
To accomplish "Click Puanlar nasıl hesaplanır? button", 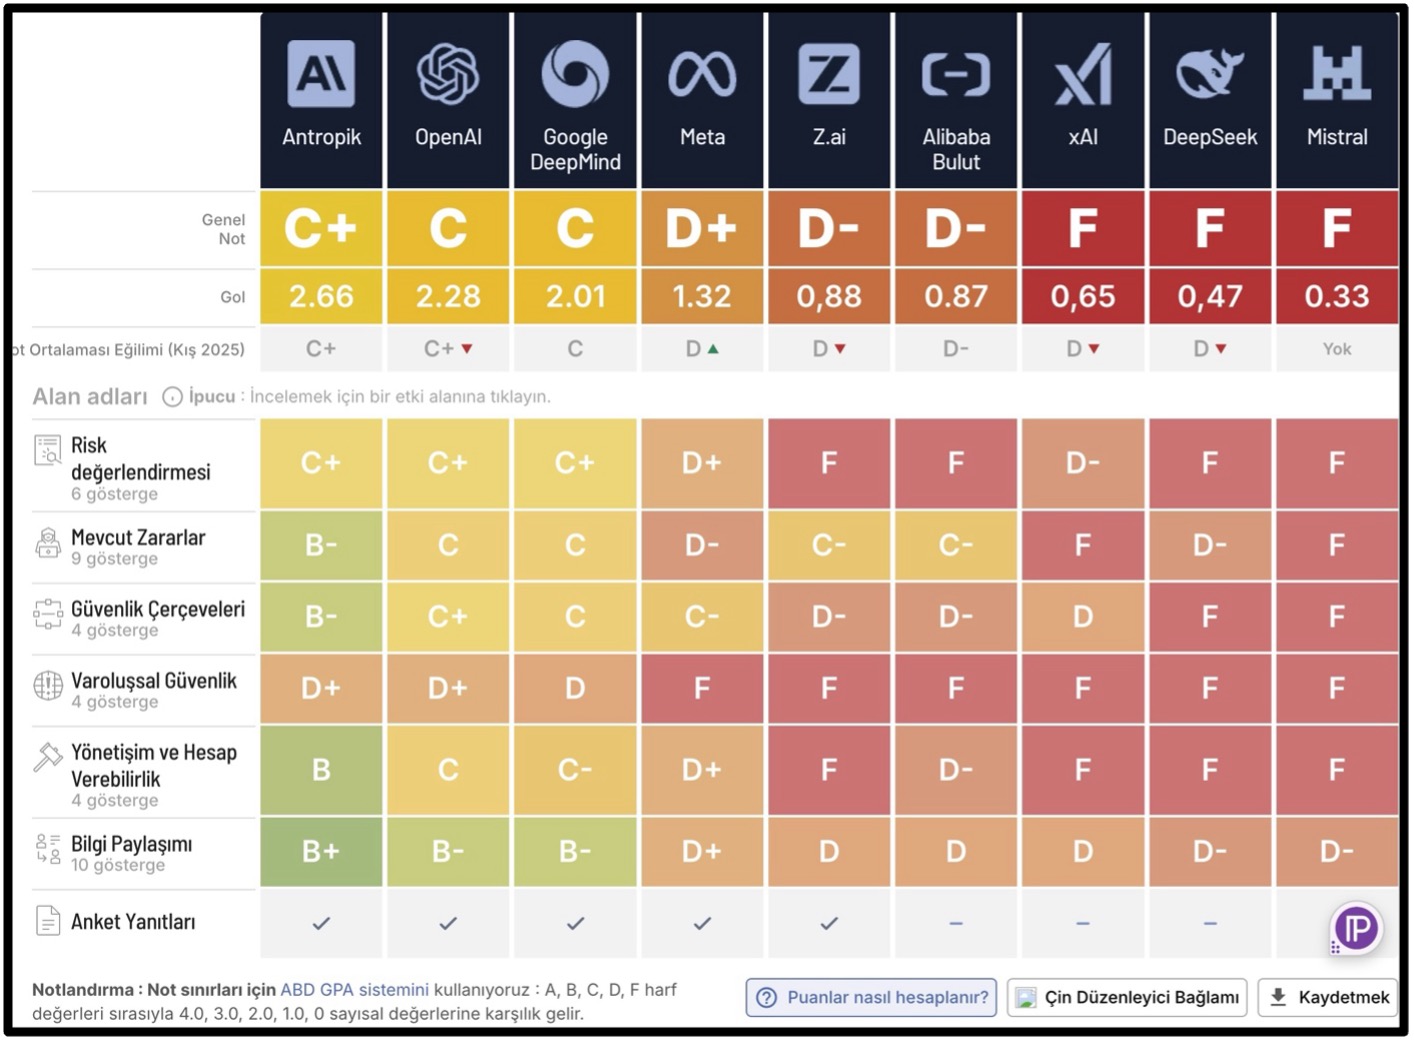I will [871, 998].
